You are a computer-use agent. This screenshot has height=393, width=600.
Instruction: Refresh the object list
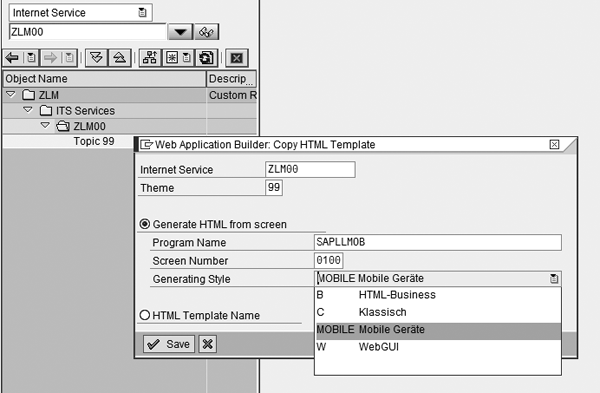(207, 58)
